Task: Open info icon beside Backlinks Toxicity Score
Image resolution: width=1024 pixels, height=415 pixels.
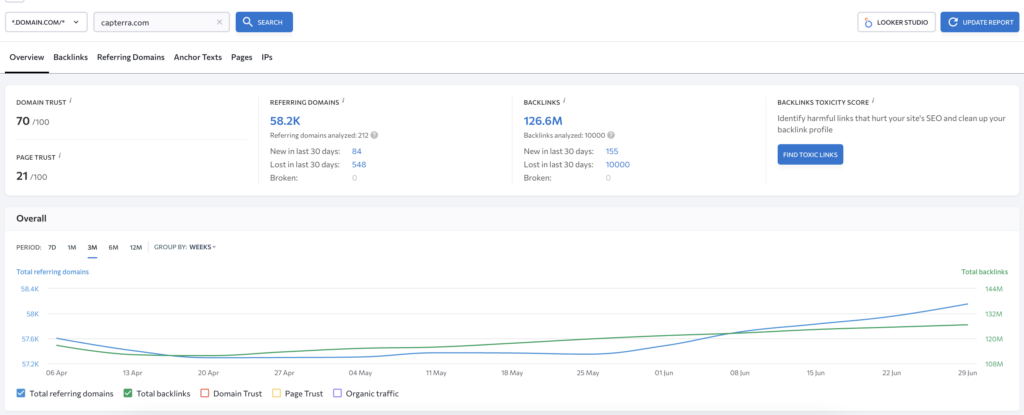Action: (873, 101)
